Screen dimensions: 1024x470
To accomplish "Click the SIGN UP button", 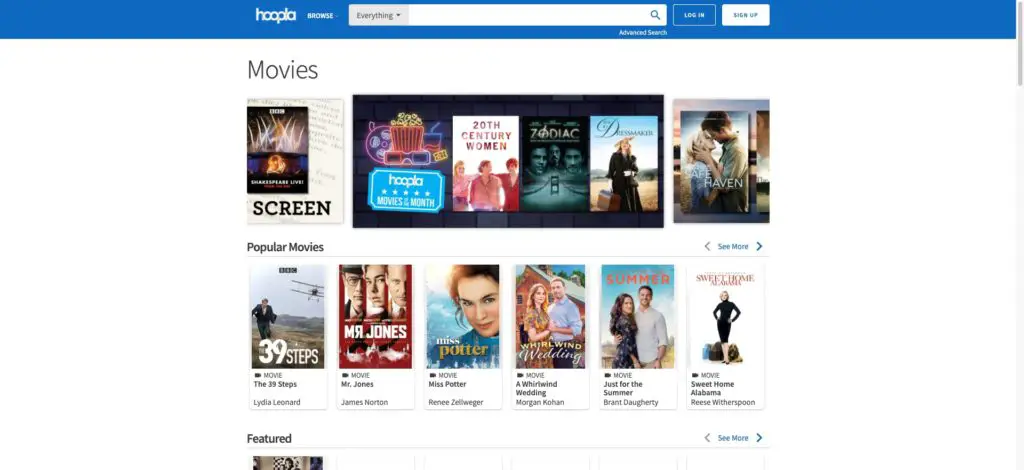I will (x=745, y=15).
